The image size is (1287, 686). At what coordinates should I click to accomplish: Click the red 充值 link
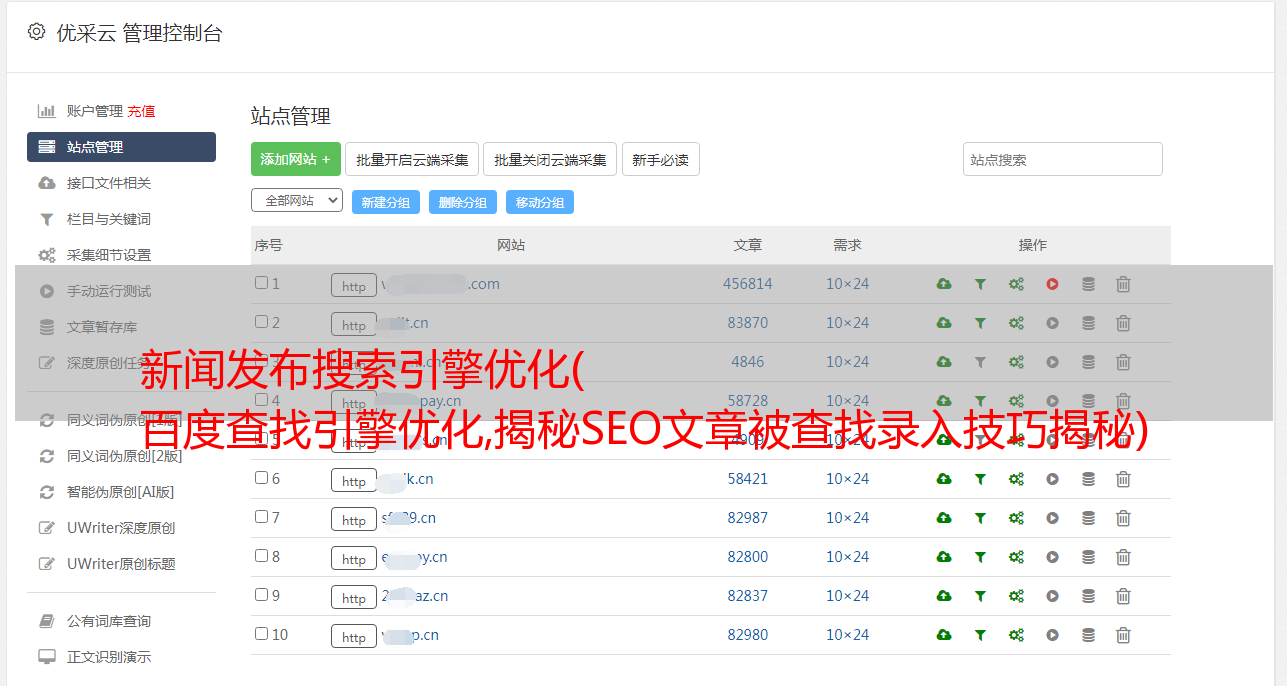[x=141, y=111]
